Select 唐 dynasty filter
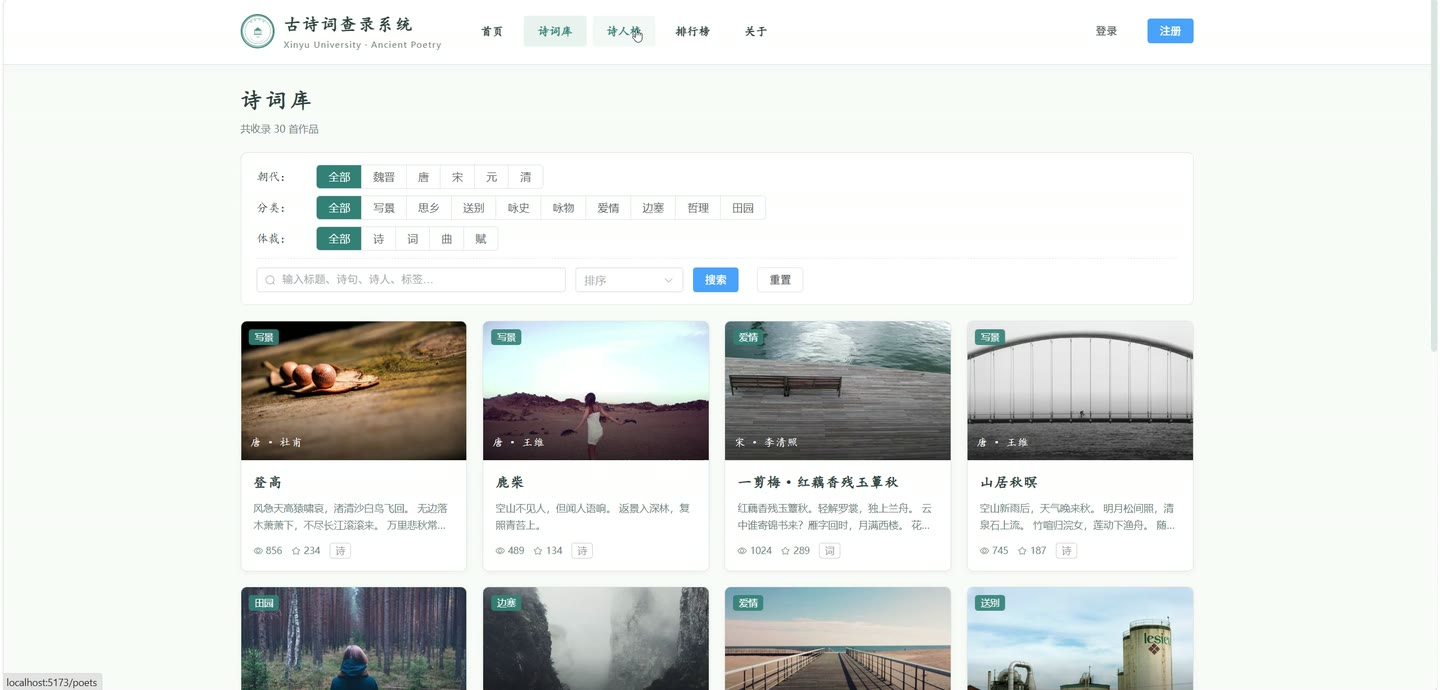The width and height of the screenshot is (1440, 690). (423, 177)
